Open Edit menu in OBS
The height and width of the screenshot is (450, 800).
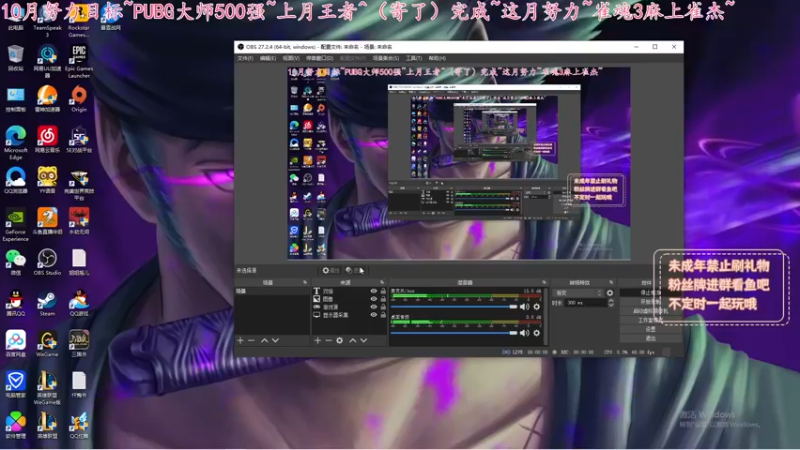[x=268, y=58]
